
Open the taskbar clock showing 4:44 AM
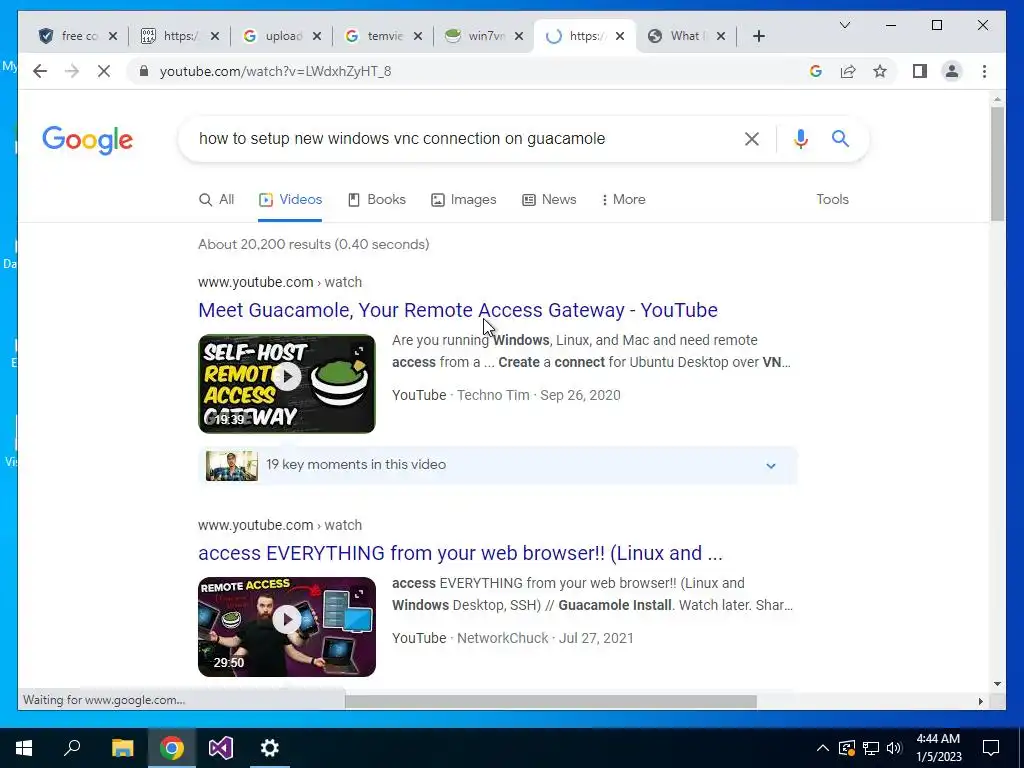[938, 748]
